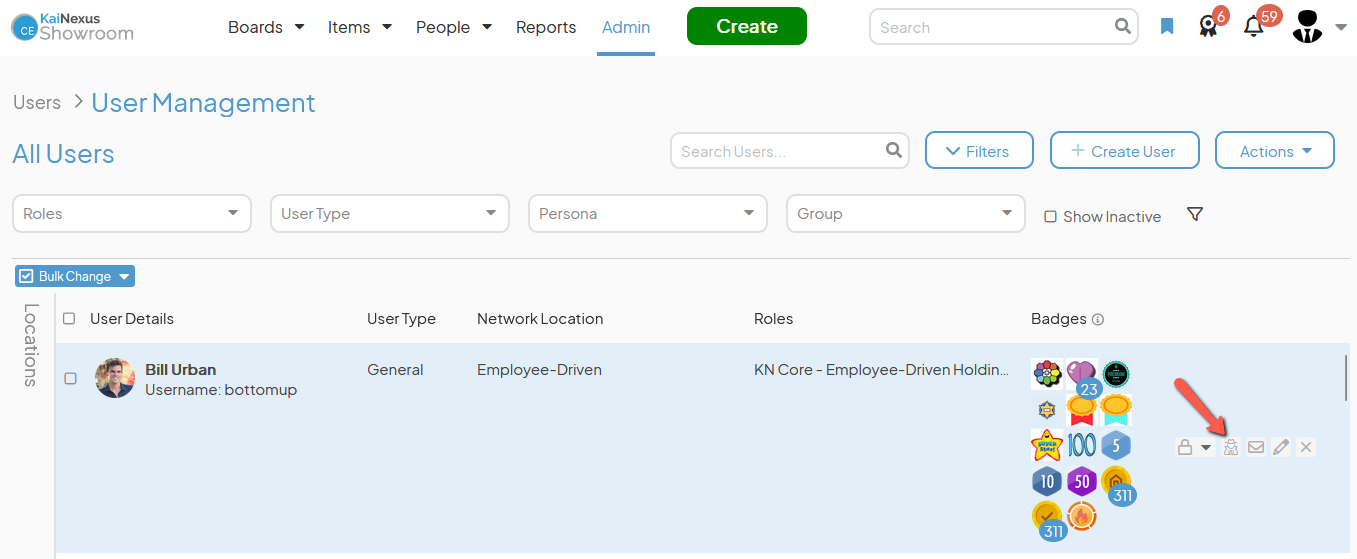Open the User Type filter dropdown
This screenshot has height=559, width=1357.
pyautogui.click(x=389, y=213)
